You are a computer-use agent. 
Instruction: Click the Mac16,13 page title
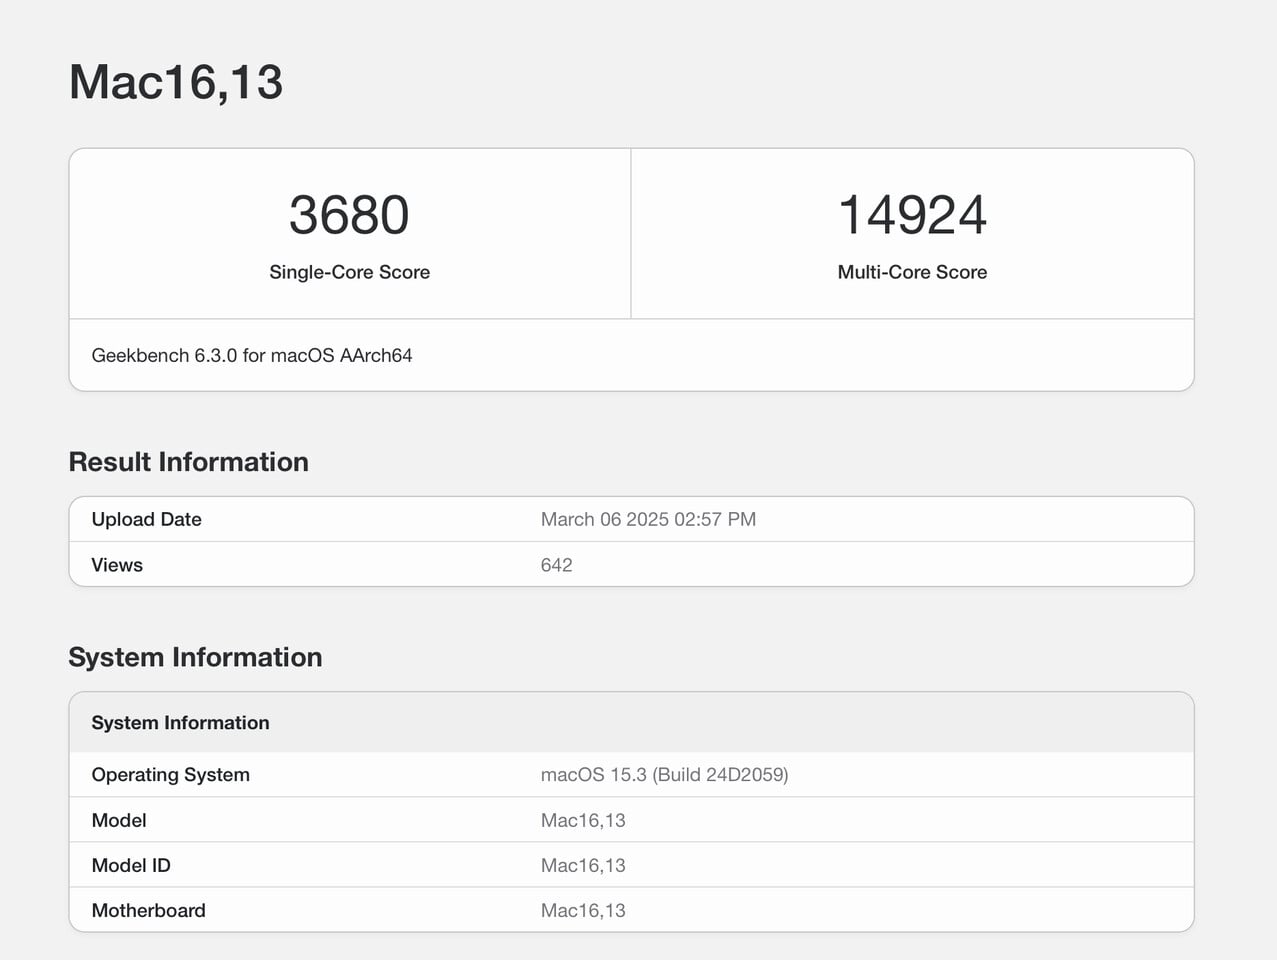click(x=176, y=83)
